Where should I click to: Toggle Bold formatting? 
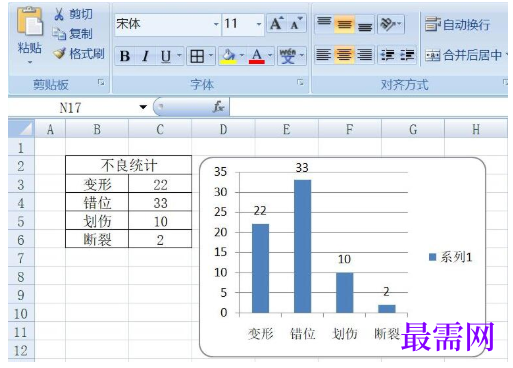coord(125,56)
